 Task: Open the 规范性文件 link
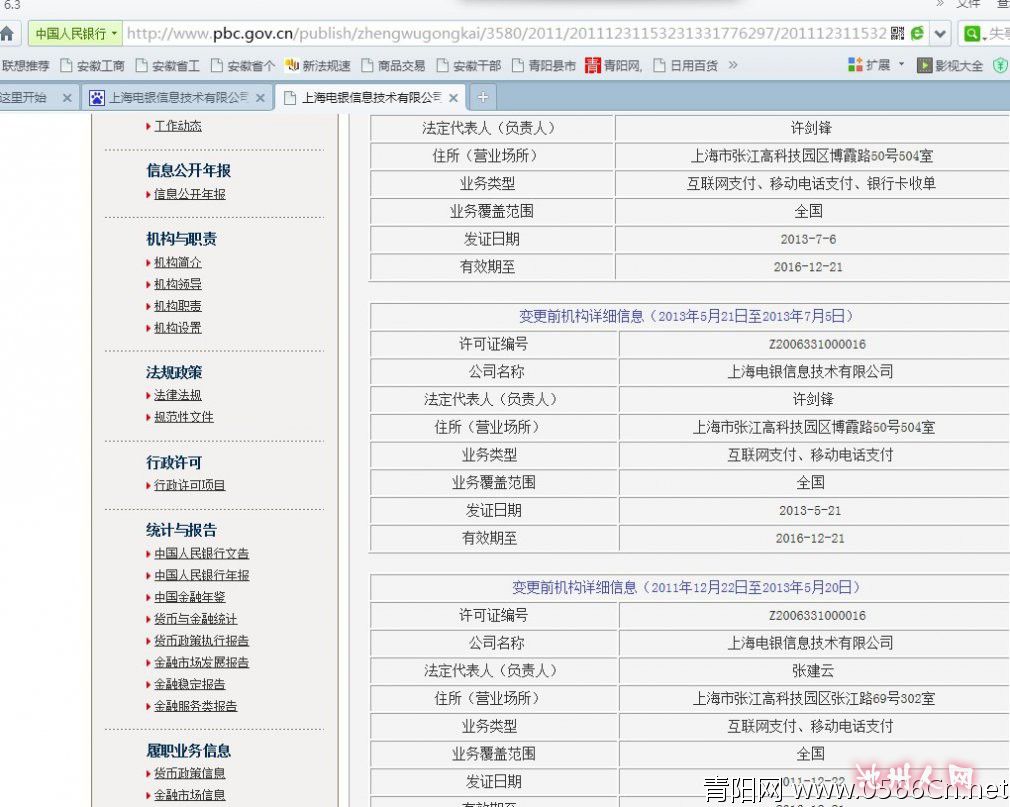coord(184,417)
